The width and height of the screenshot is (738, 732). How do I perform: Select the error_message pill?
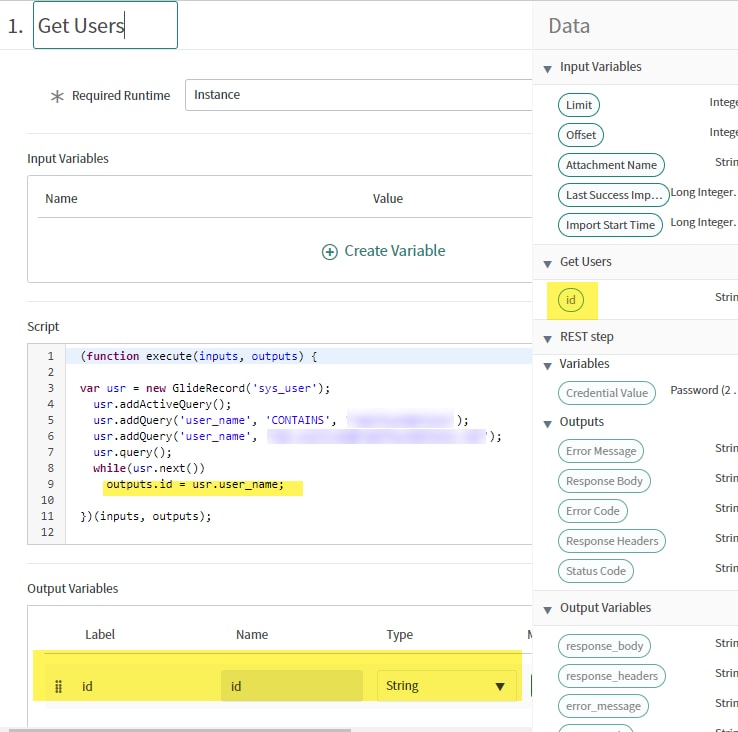[603, 706]
